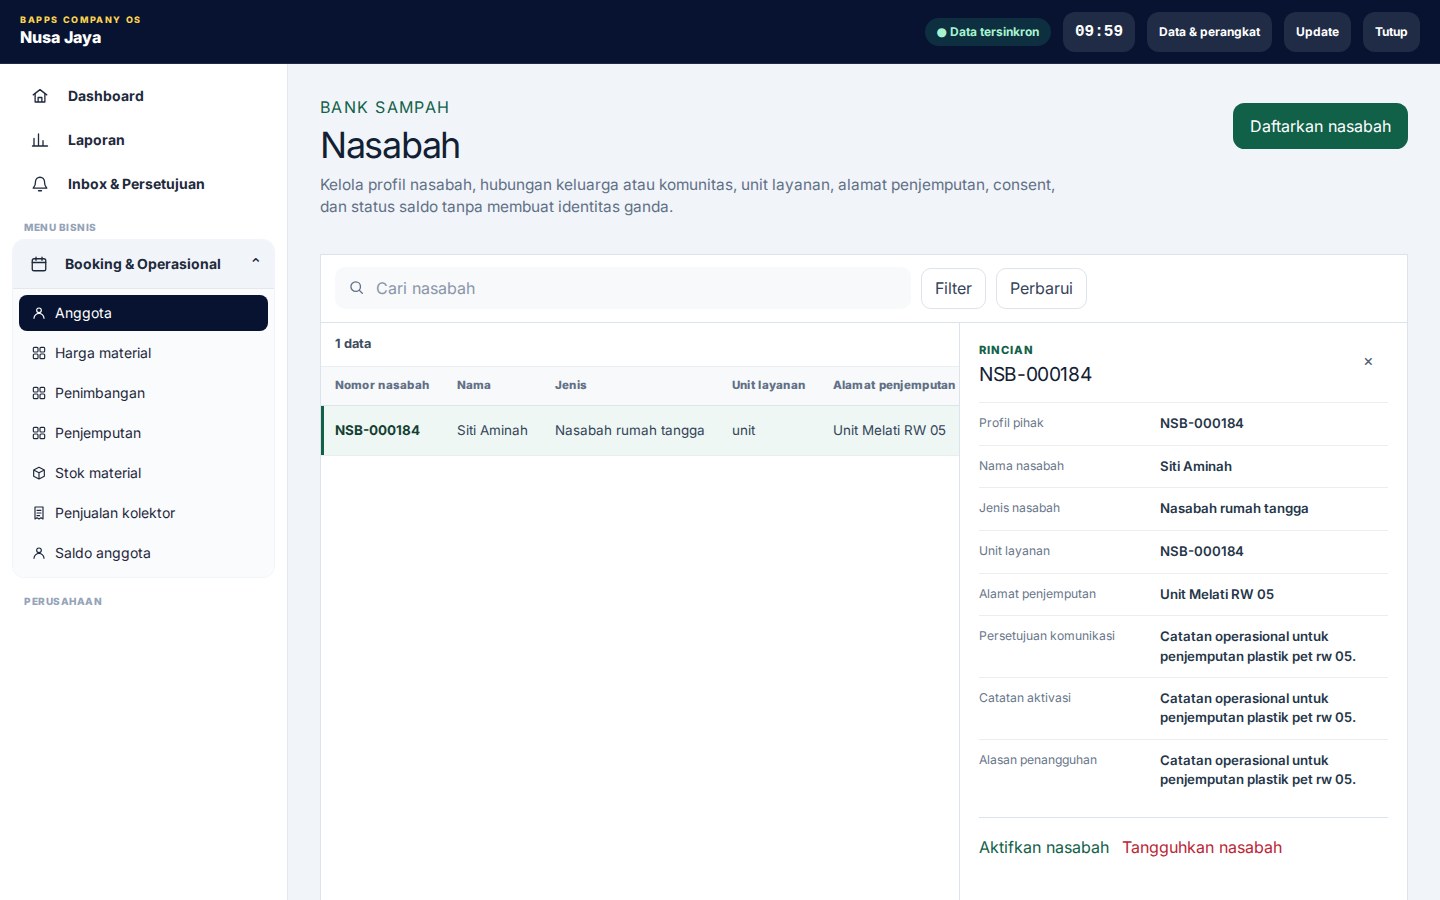
Task: Select Penimbangan in the sidebar
Action: pos(143,393)
